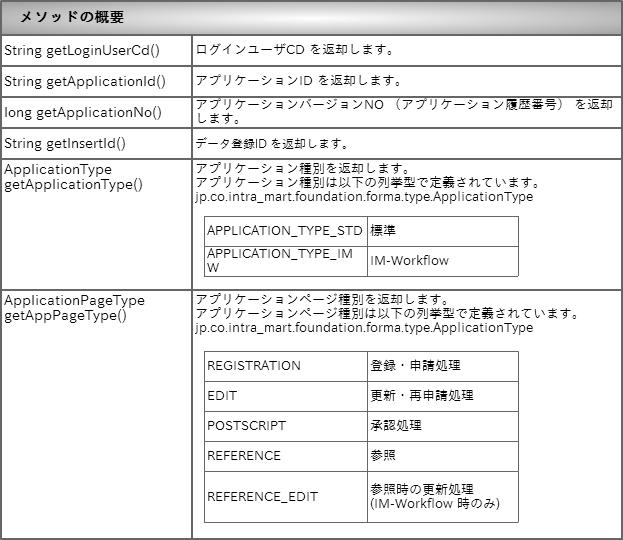The width and height of the screenshot is (623, 540).
Task: Click the データ登録ID を返却します description
Action: pyautogui.click(x=272, y=143)
